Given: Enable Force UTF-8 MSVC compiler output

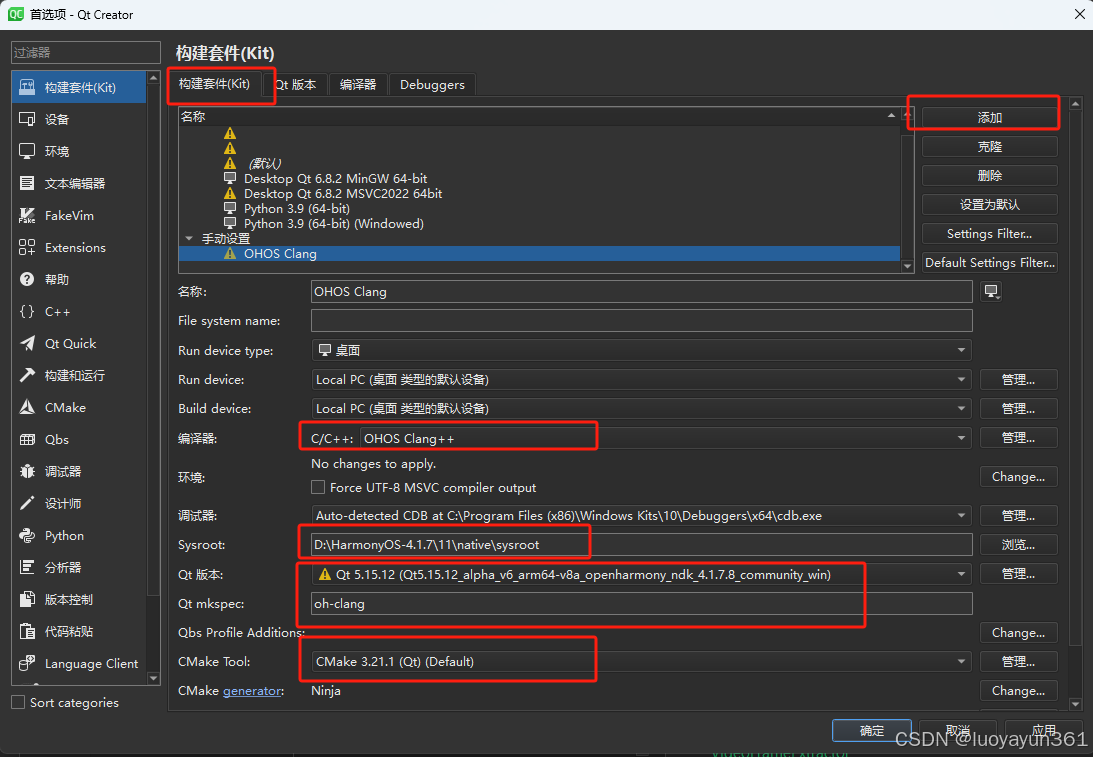Looking at the screenshot, I should 318,487.
